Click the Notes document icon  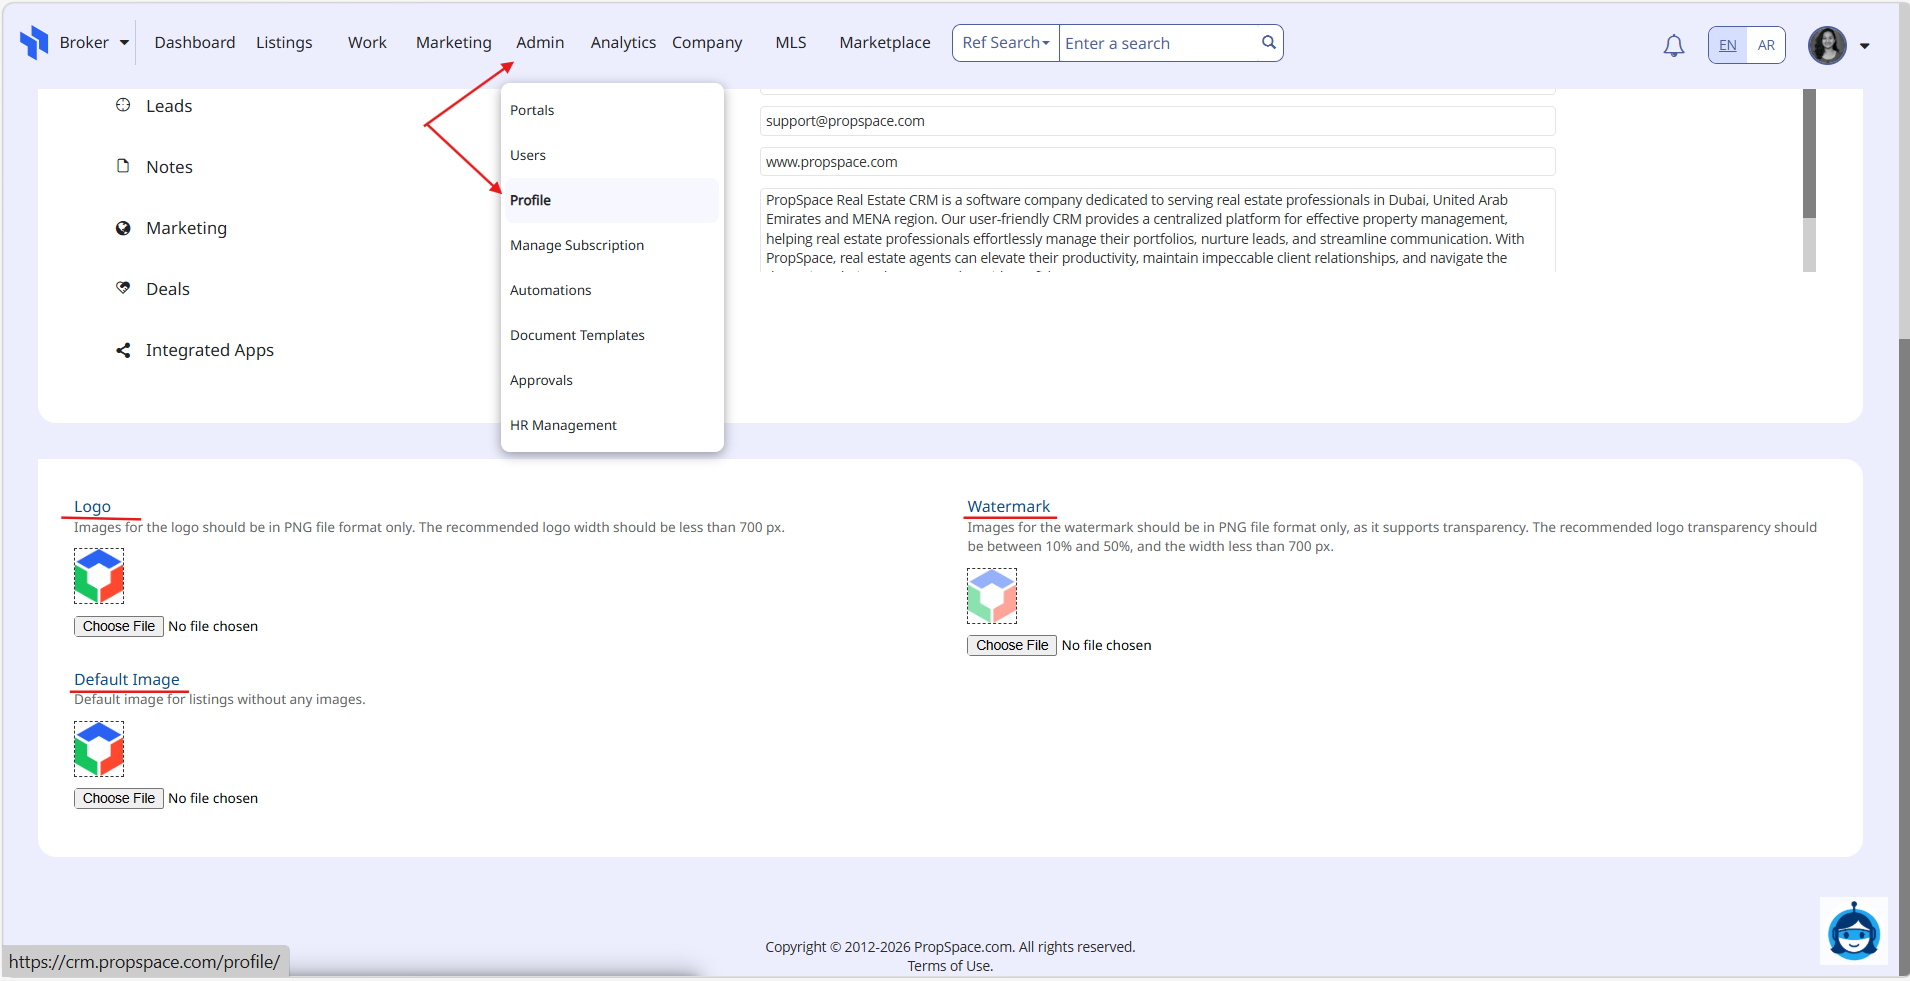123,166
